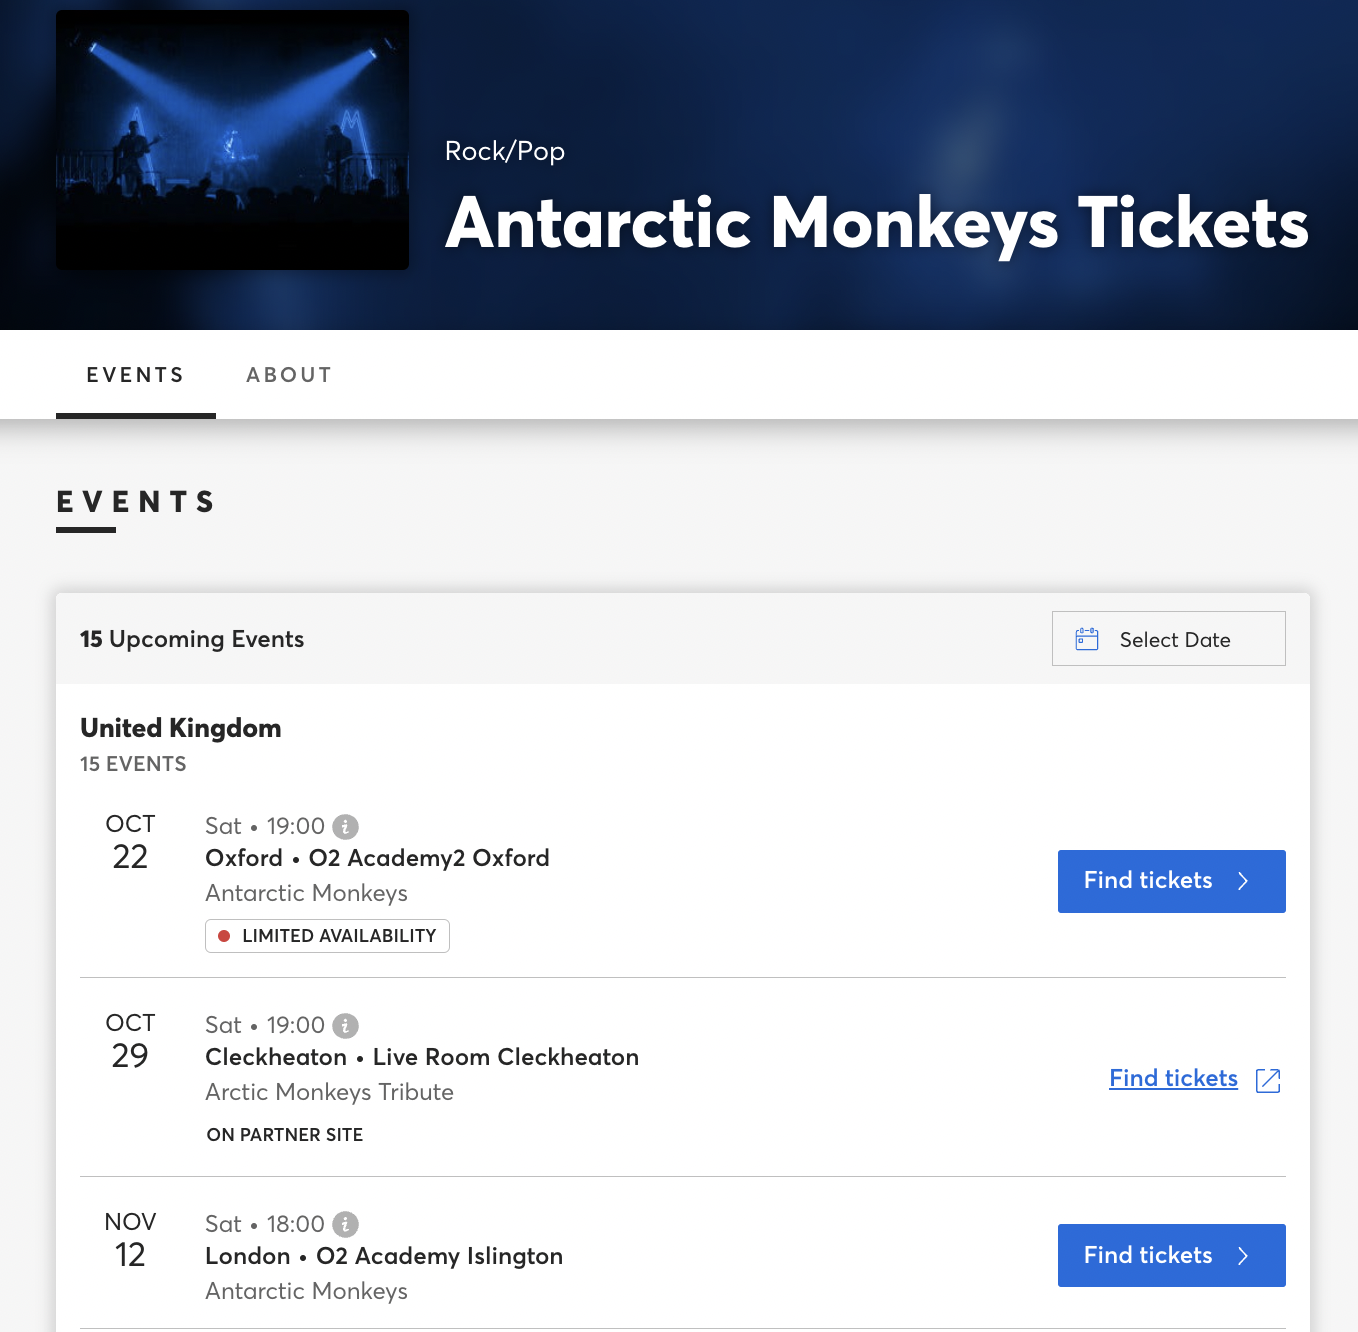Click Oxford O2 Academy2 Oxford event title

point(377,858)
